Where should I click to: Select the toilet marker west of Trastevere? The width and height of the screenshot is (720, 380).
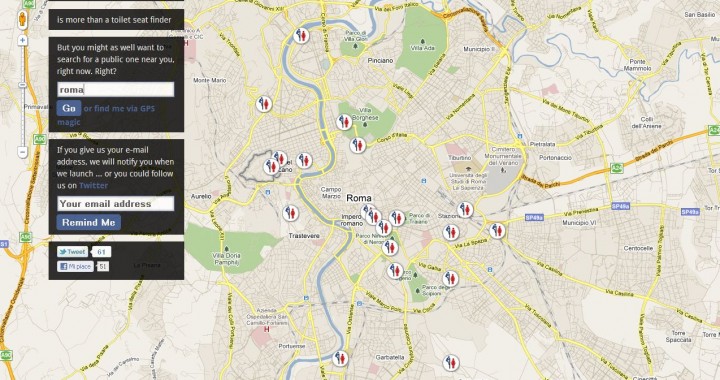290,213
